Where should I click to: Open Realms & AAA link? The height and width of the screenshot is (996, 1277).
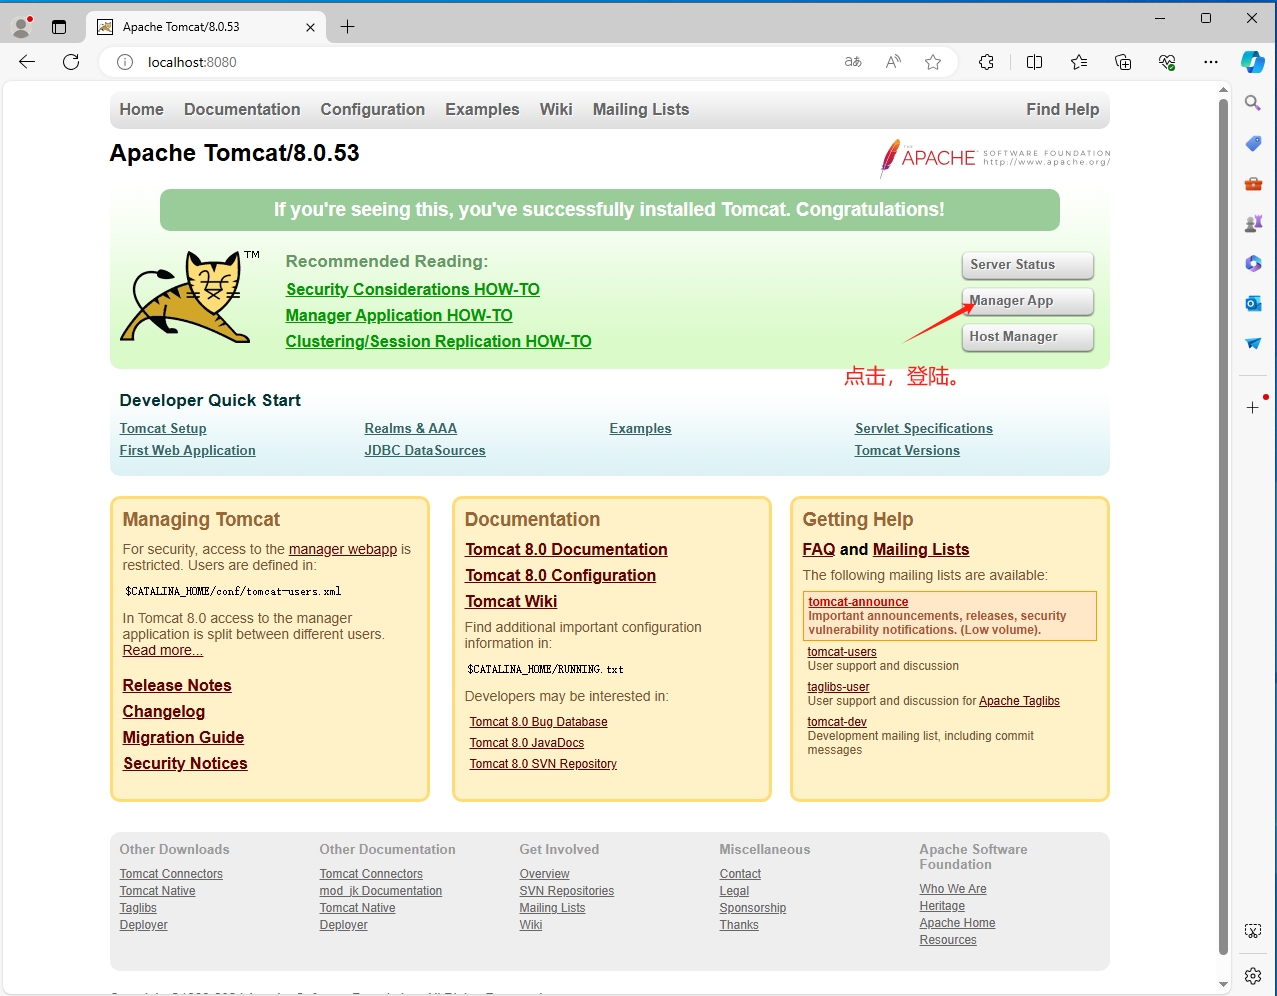click(411, 428)
